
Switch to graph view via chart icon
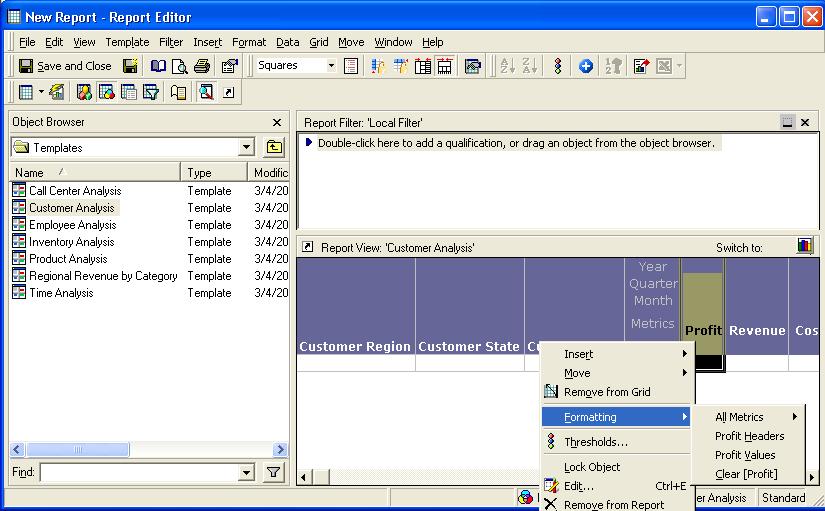point(804,246)
